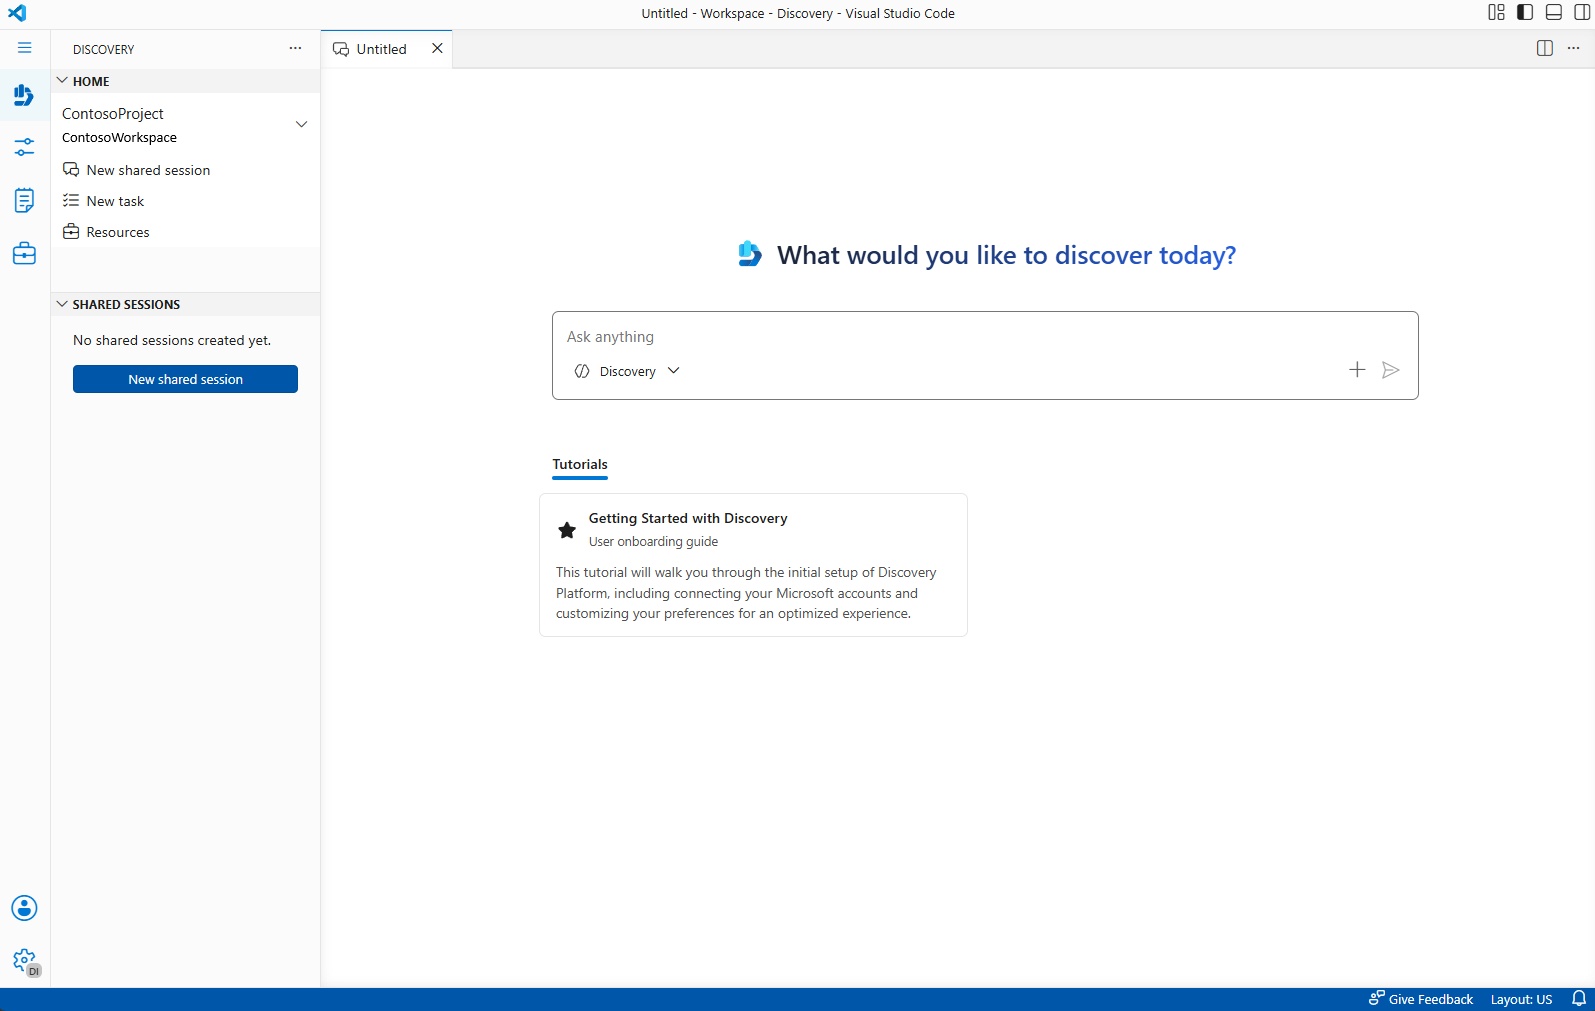Click Layout: US in status bar
The image size is (1595, 1011).
(x=1521, y=999)
